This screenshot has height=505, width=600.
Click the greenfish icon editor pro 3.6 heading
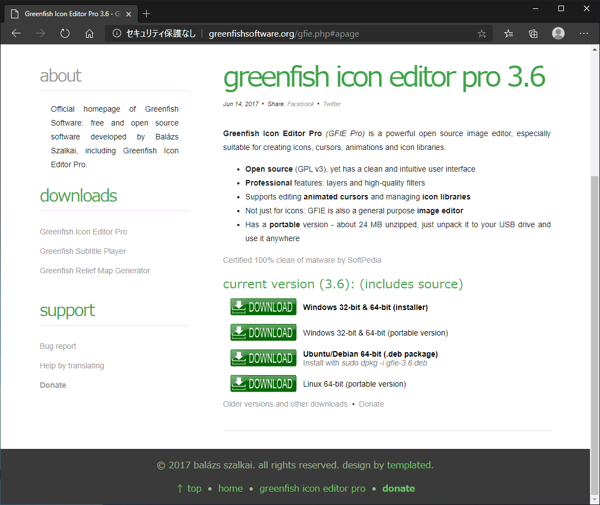(x=384, y=77)
